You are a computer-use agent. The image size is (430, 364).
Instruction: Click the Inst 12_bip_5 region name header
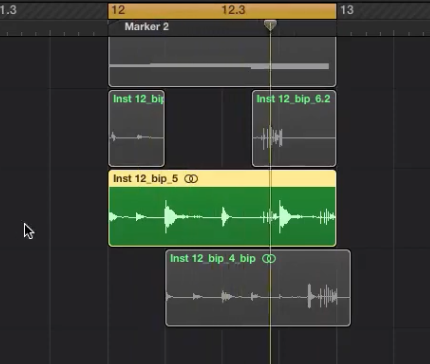coord(222,179)
